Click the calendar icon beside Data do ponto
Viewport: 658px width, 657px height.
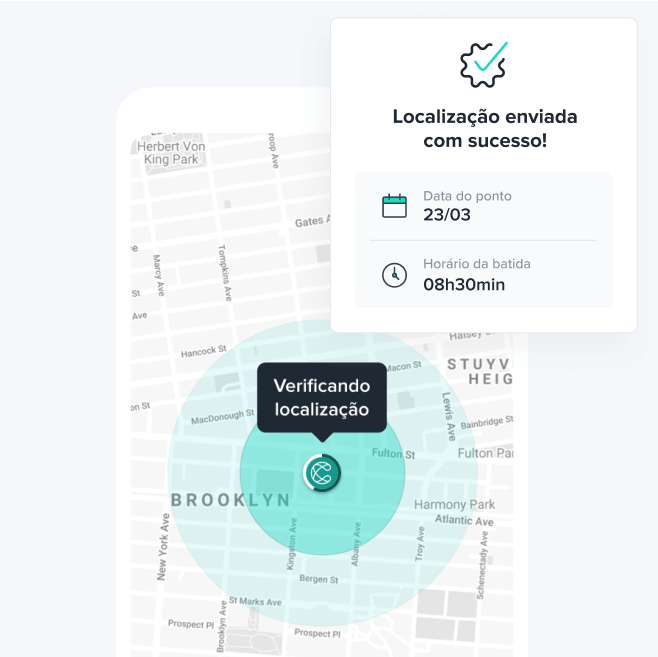[x=394, y=206]
